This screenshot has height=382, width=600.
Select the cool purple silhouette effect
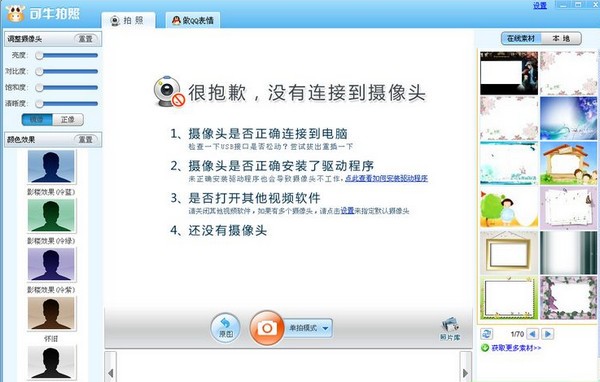(x=51, y=264)
